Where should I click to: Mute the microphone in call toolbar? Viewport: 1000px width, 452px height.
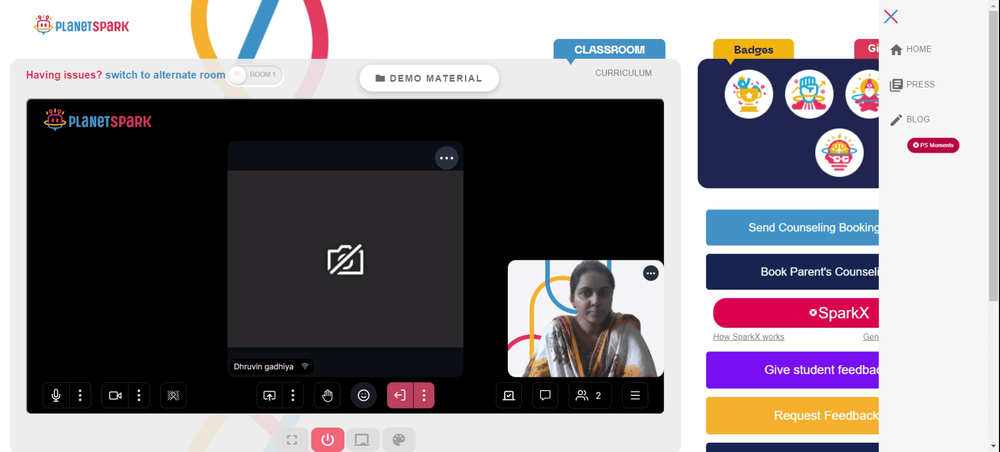[x=56, y=395]
